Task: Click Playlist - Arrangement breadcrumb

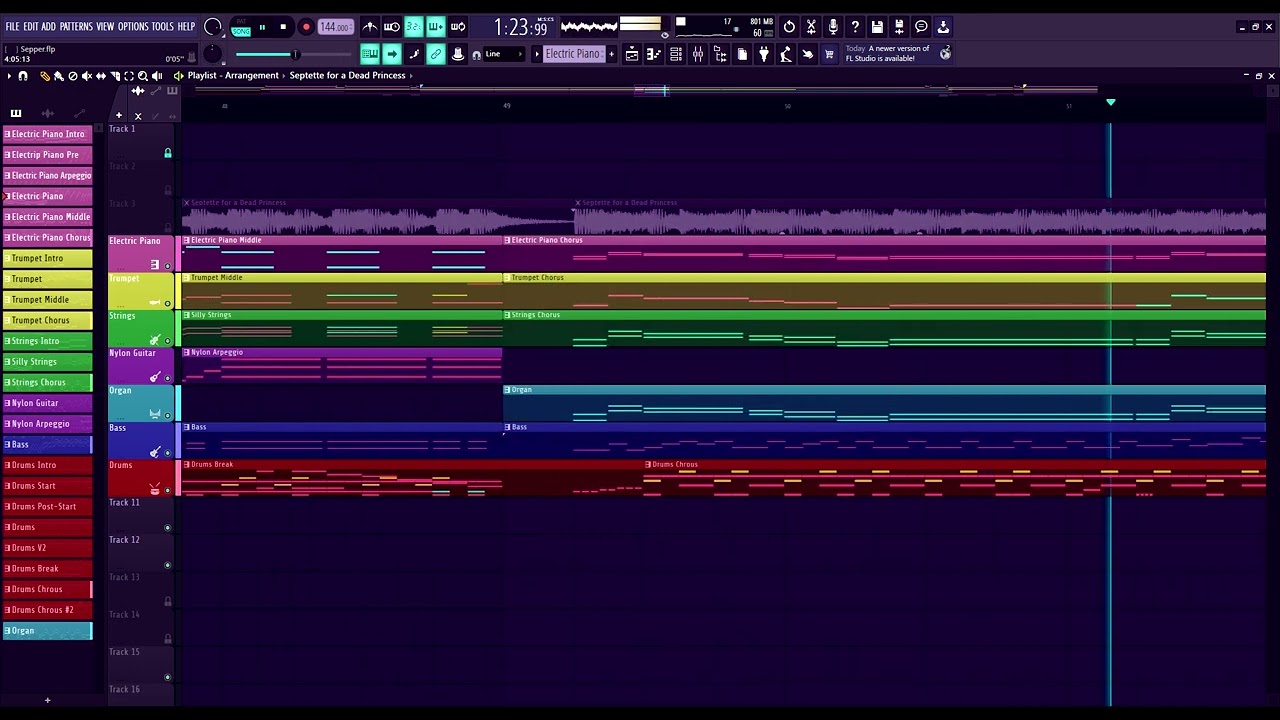Action: [233, 76]
